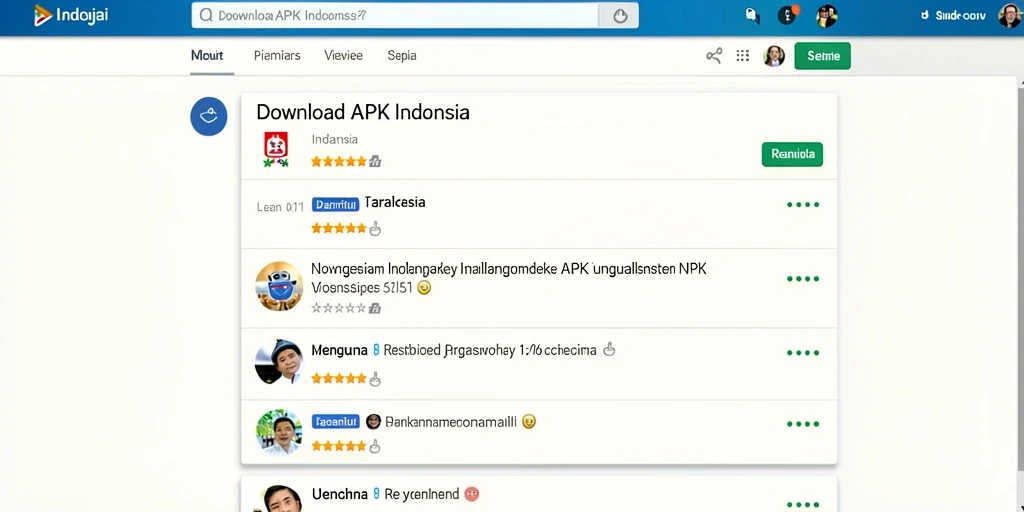The height and width of the screenshot is (512, 1024).
Task: Click the empty star rating on robot row
Action: coord(338,308)
